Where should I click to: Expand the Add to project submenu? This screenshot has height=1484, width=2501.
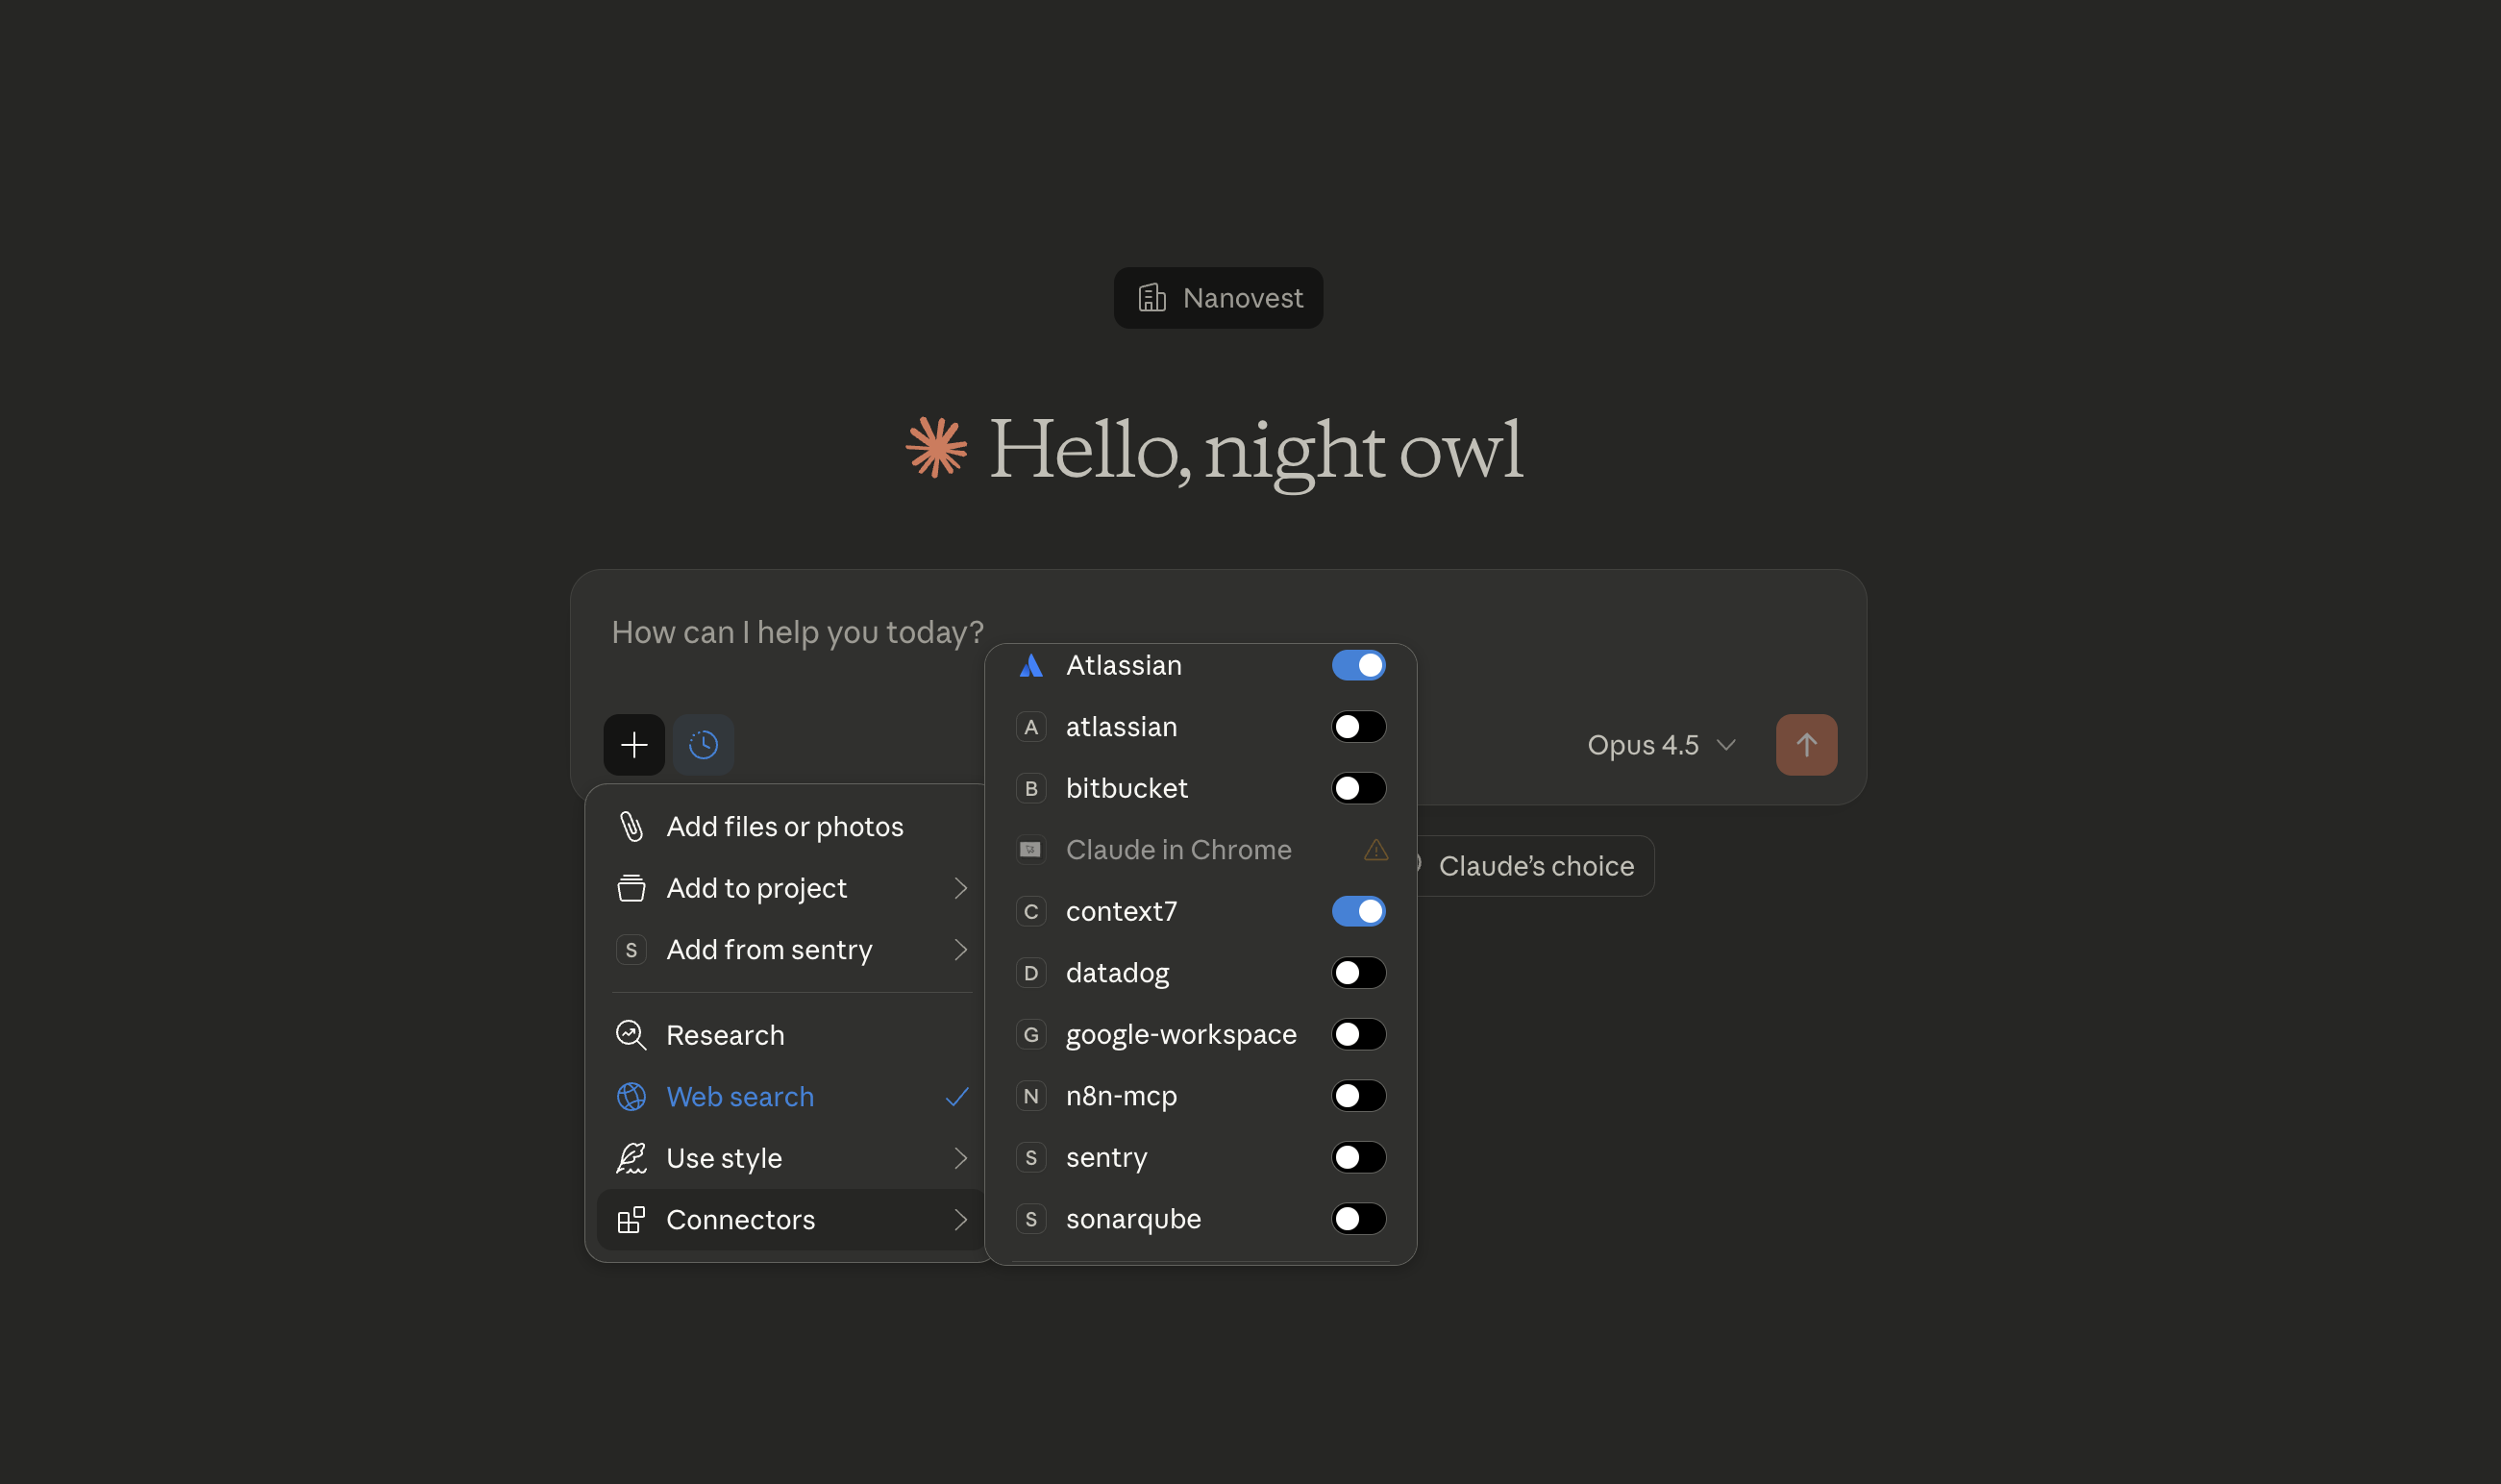[x=790, y=888]
